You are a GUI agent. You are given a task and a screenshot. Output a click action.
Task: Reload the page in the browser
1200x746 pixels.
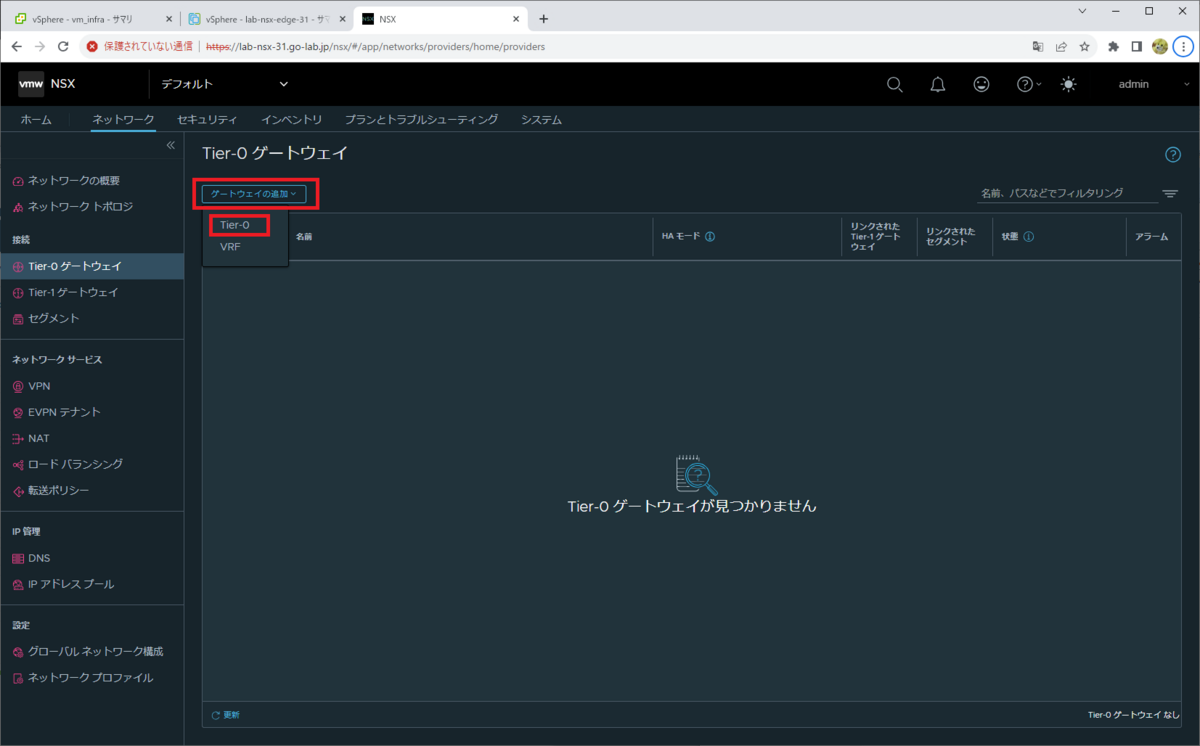[x=64, y=46]
